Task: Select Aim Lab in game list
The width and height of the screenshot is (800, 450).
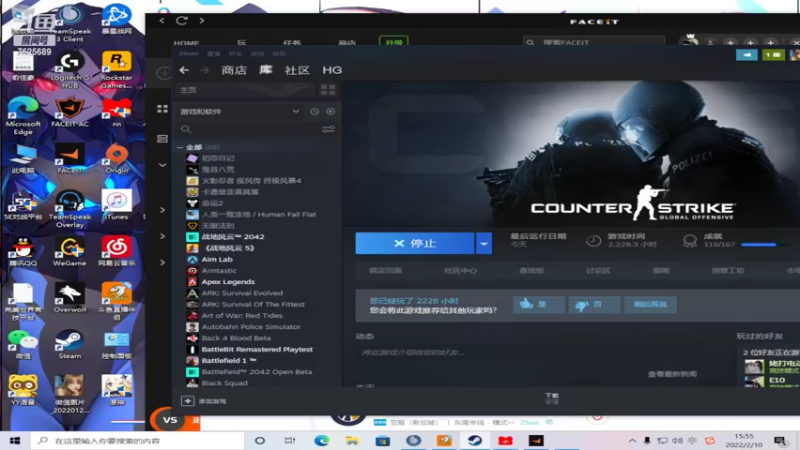Action: click(217, 259)
